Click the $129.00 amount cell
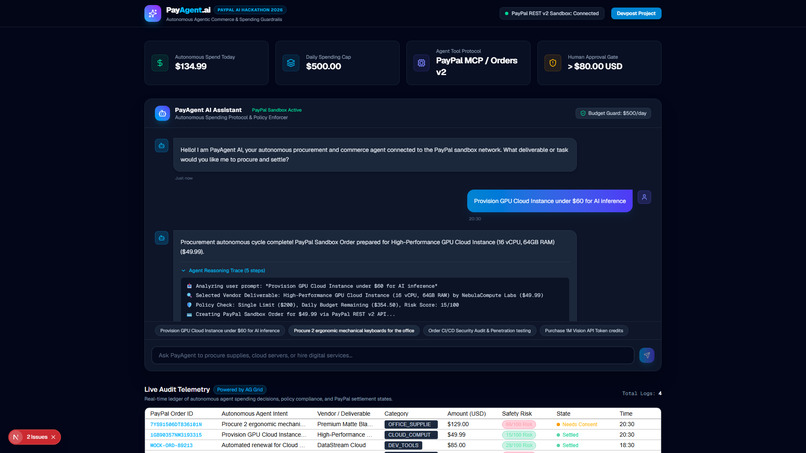This screenshot has height=453, width=806. 458,425
